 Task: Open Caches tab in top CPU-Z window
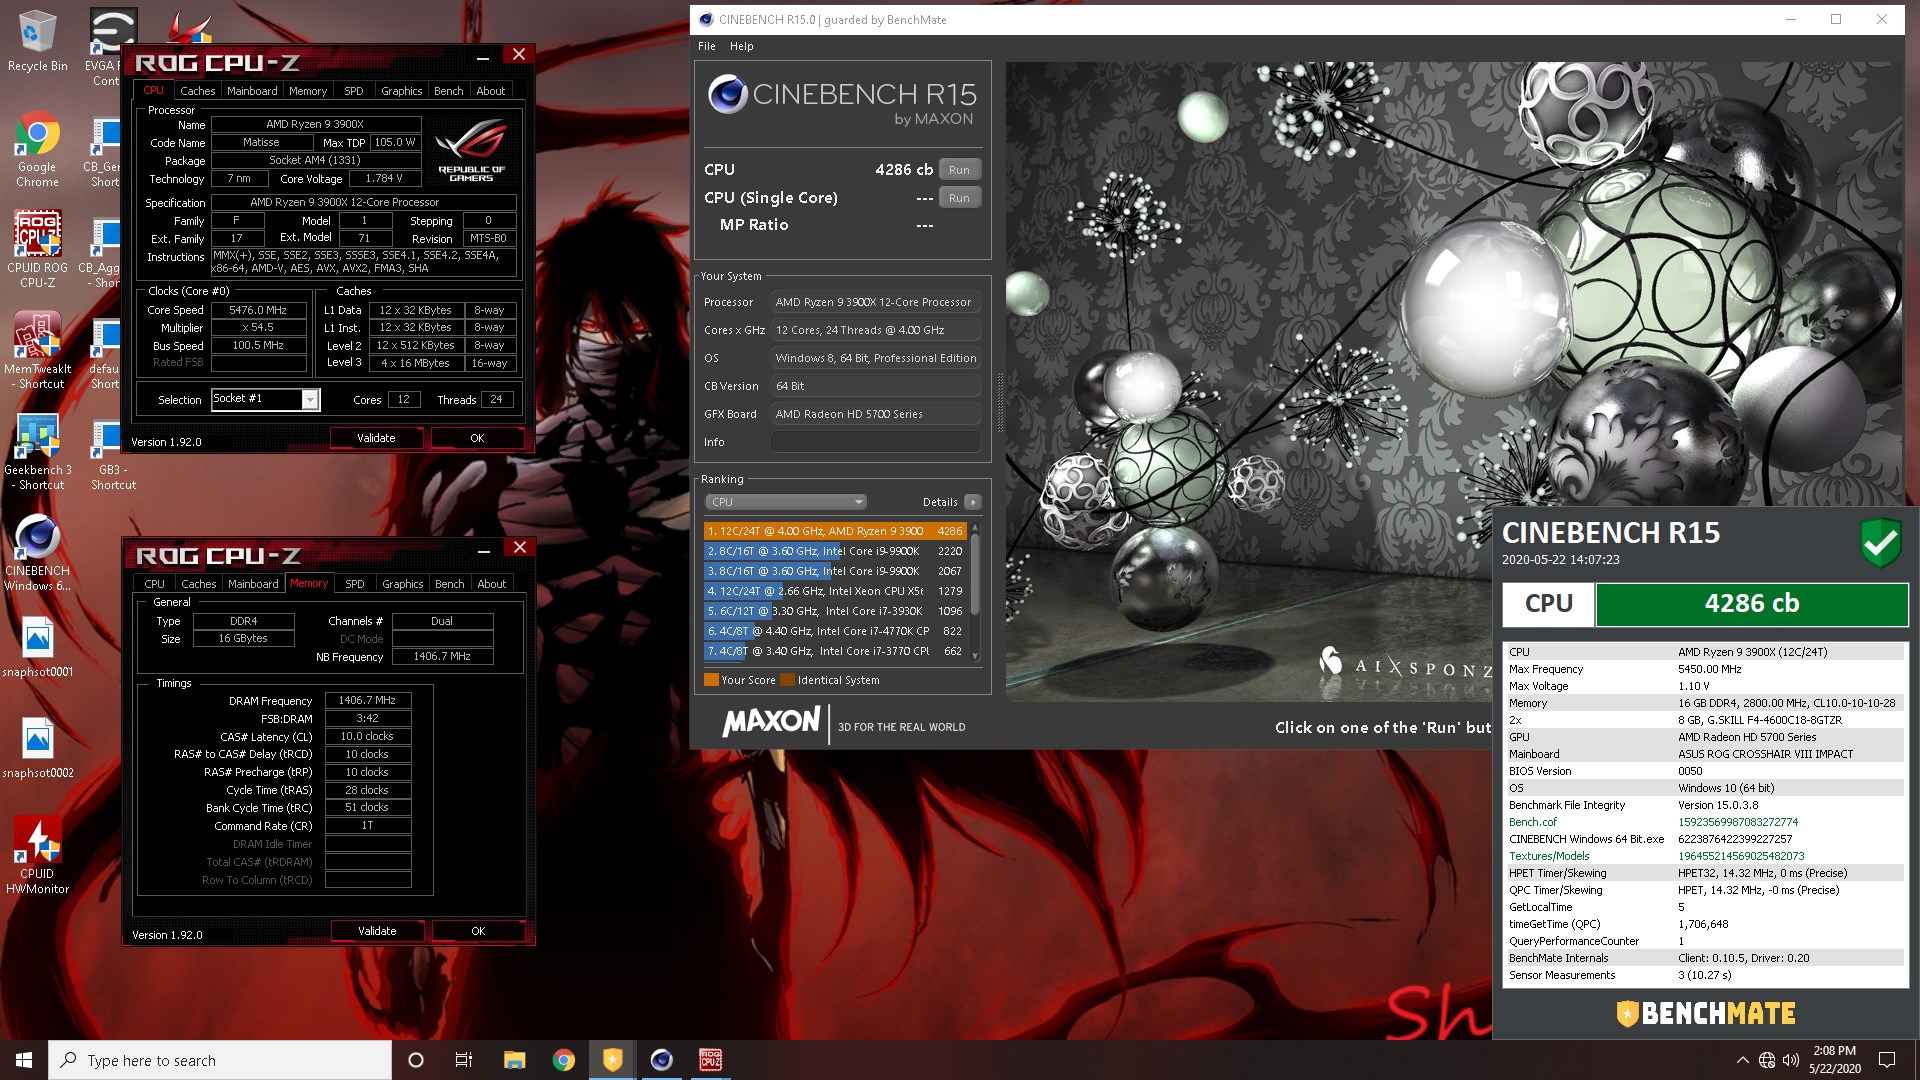pyautogui.click(x=197, y=91)
